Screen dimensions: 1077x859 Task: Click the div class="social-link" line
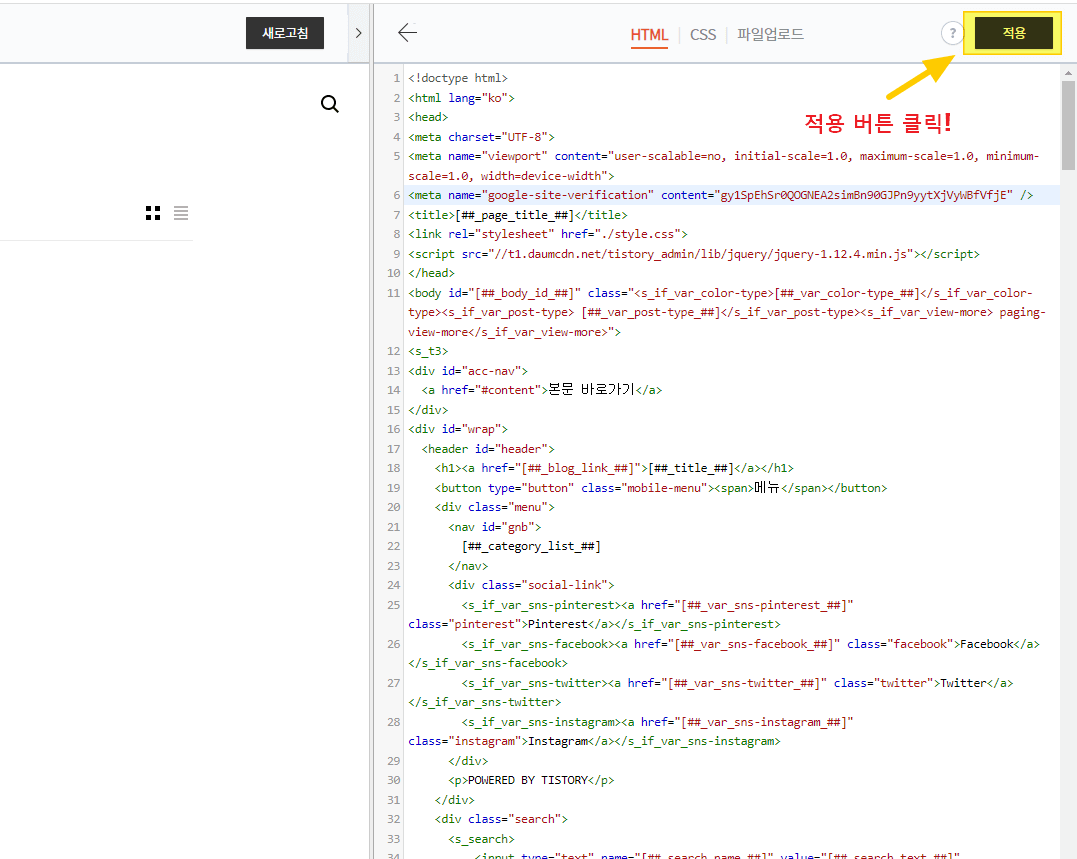[531, 586]
